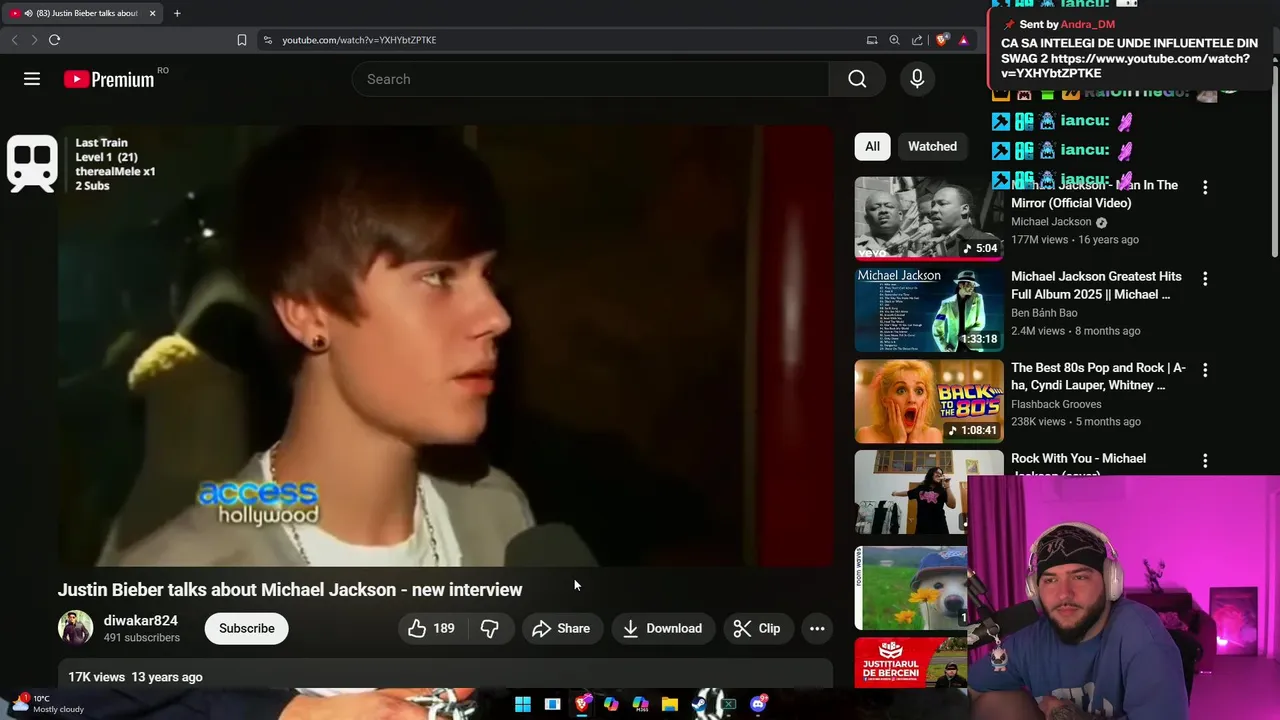Open the diwakar824 channel name link

pyautogui.click(x=141, y=621)
